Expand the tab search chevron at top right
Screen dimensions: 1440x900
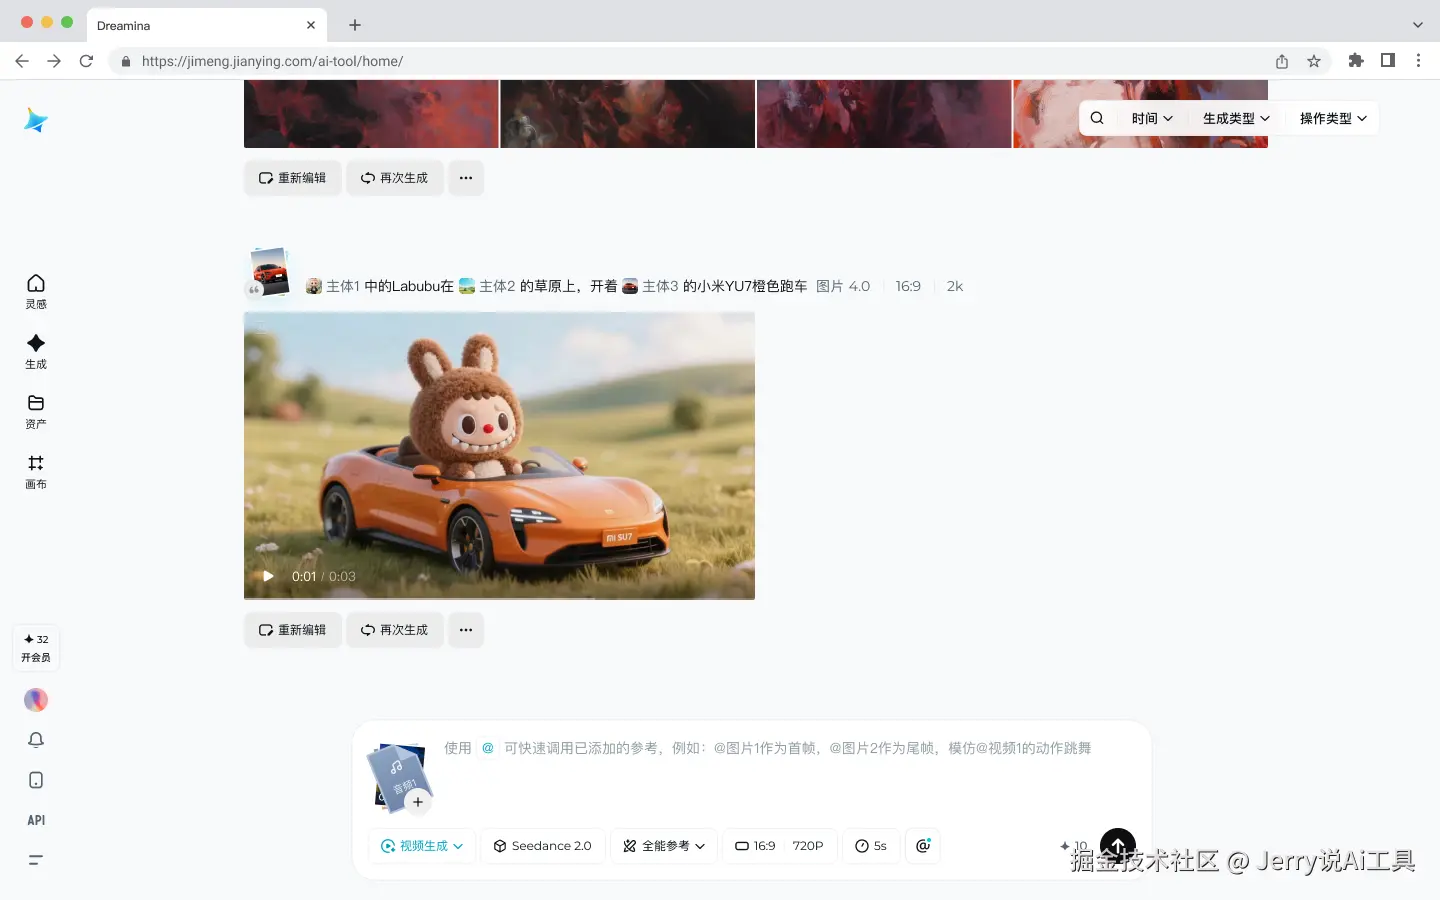point(1418,25)
